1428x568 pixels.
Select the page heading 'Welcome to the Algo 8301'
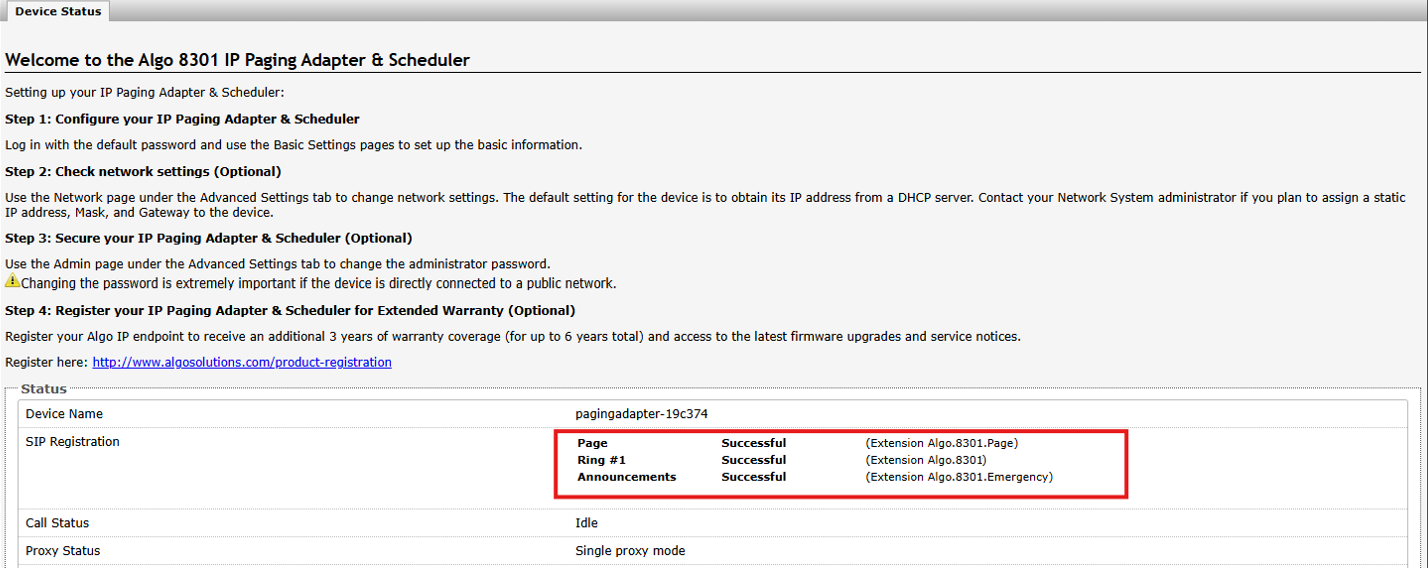click(237, 60)
